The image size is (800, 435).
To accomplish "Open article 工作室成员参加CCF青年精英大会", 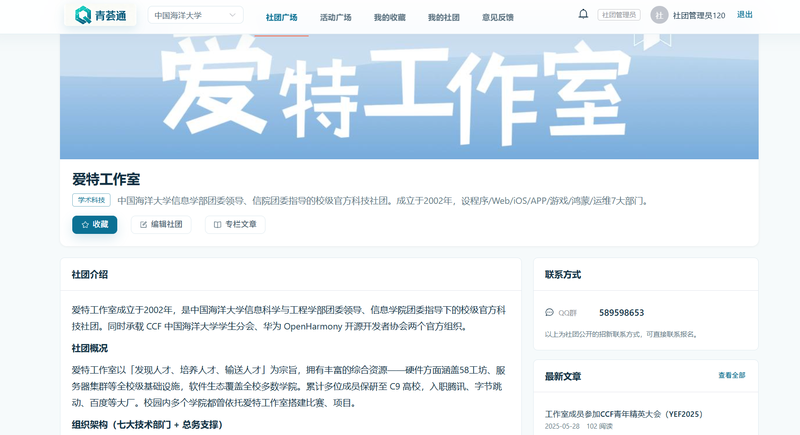I will pyautogui.click(x=623, y=414).
